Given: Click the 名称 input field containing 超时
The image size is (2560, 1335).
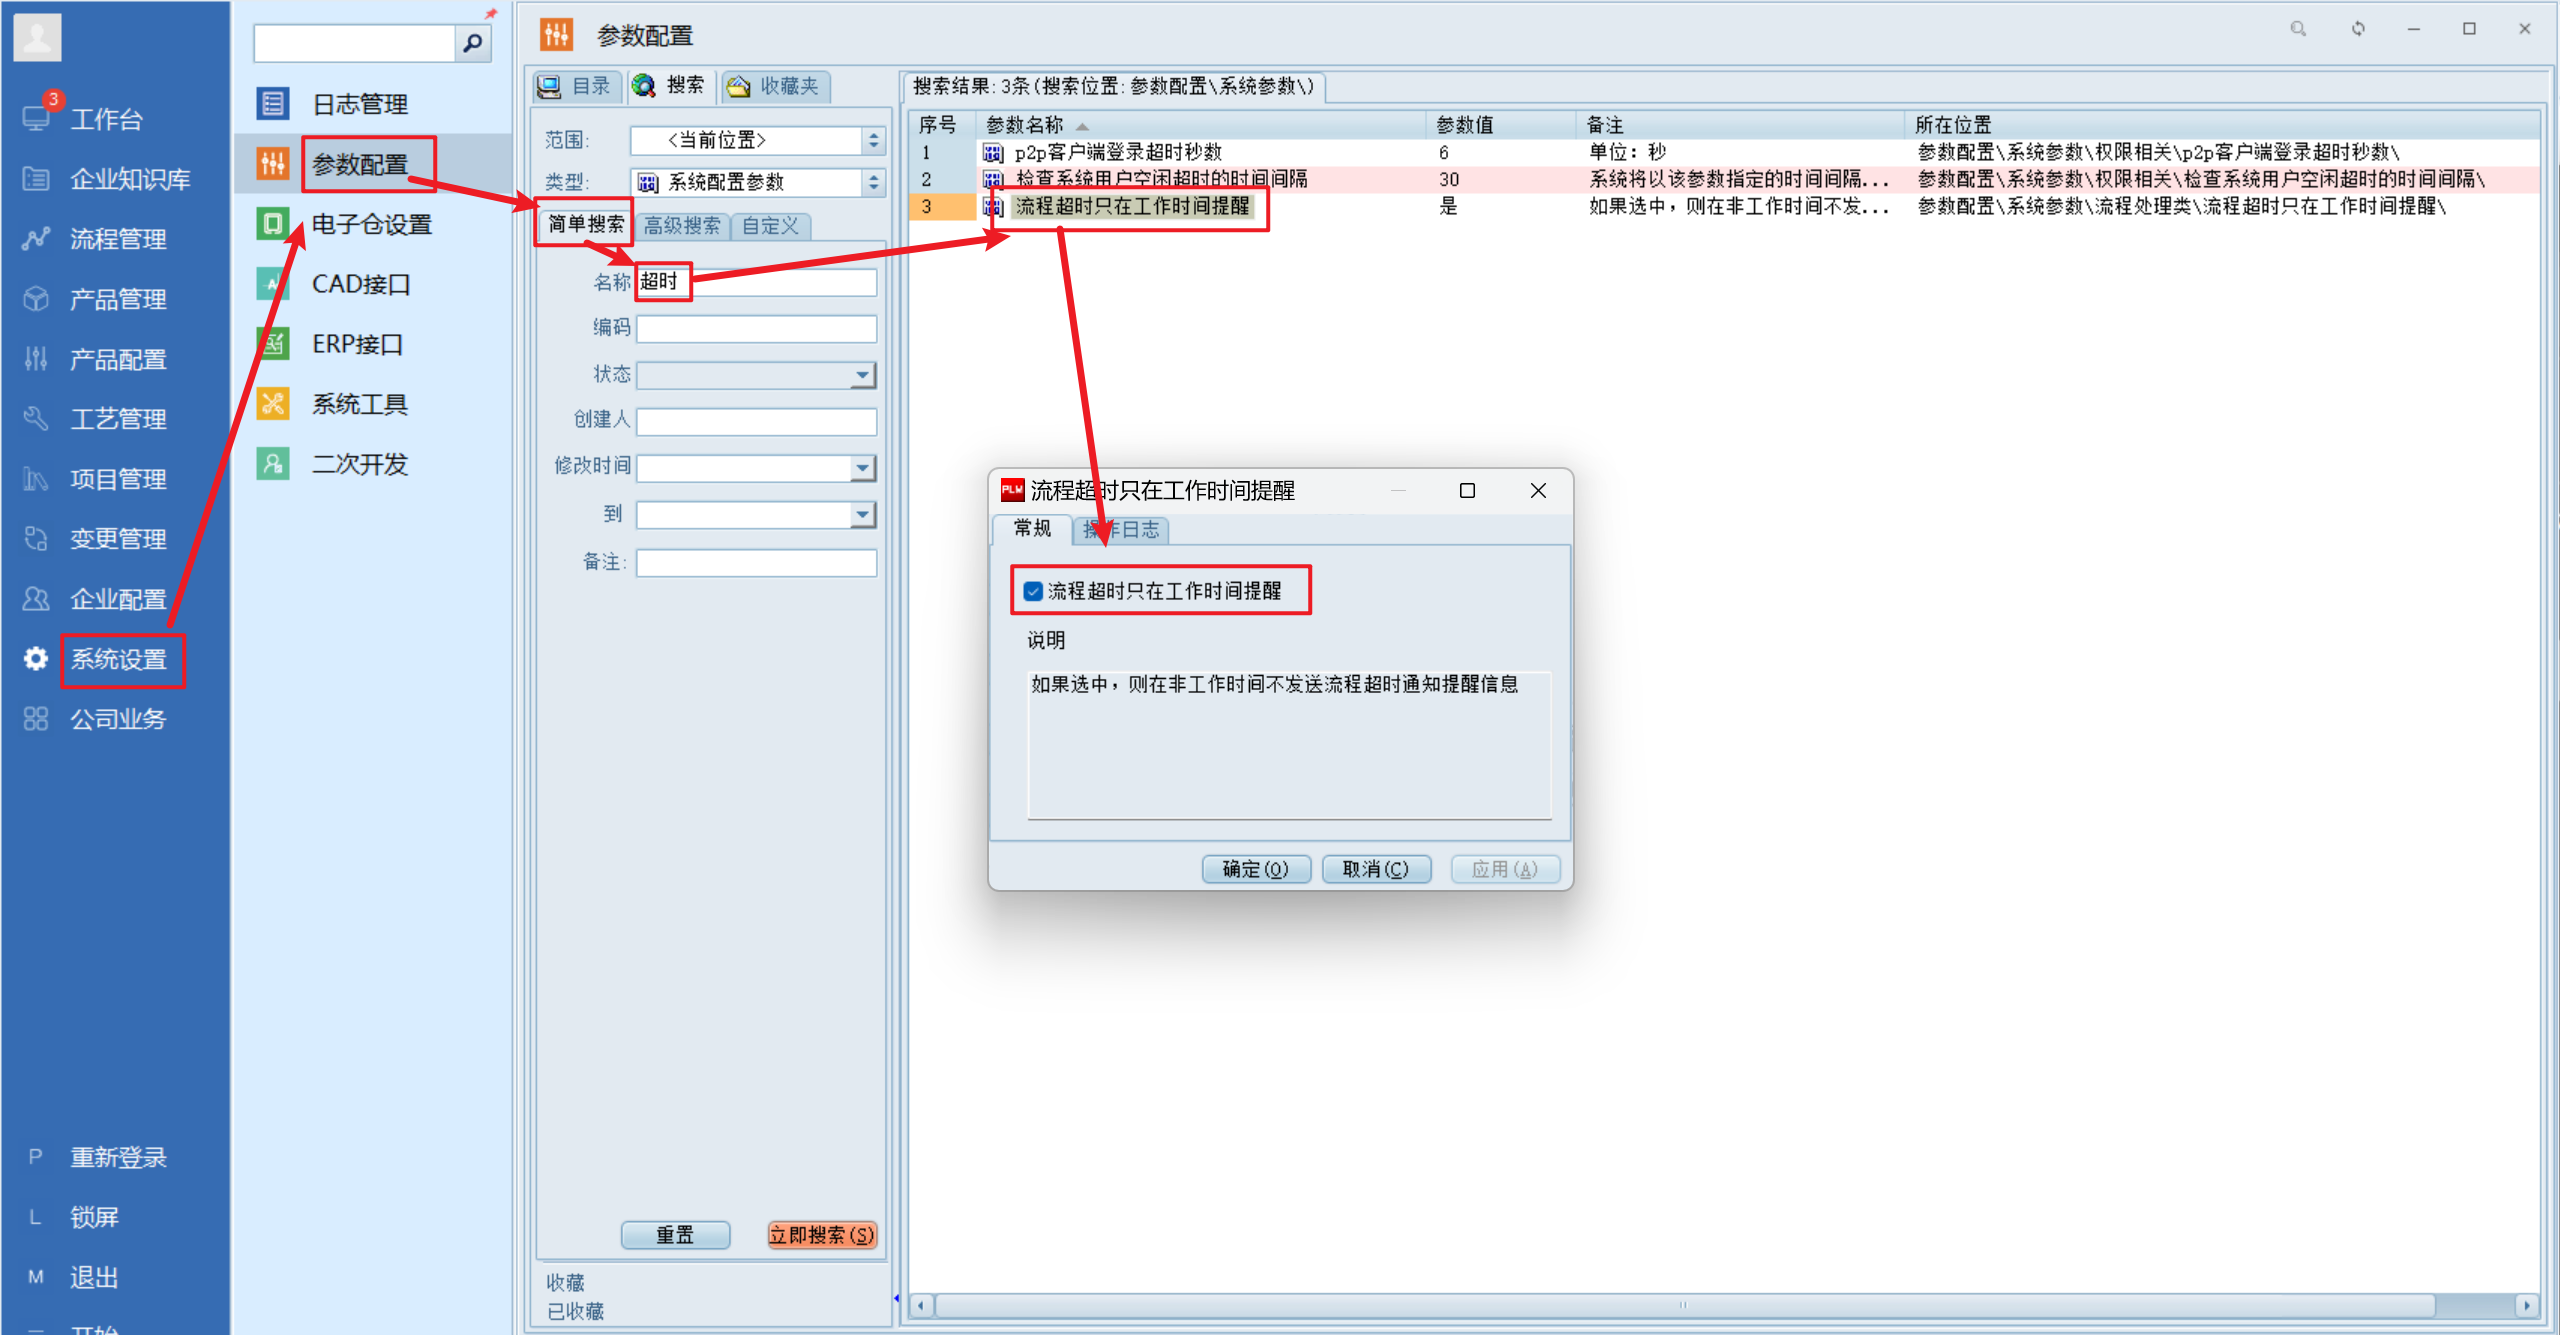Looking at the screenshot, I should 757,282.
